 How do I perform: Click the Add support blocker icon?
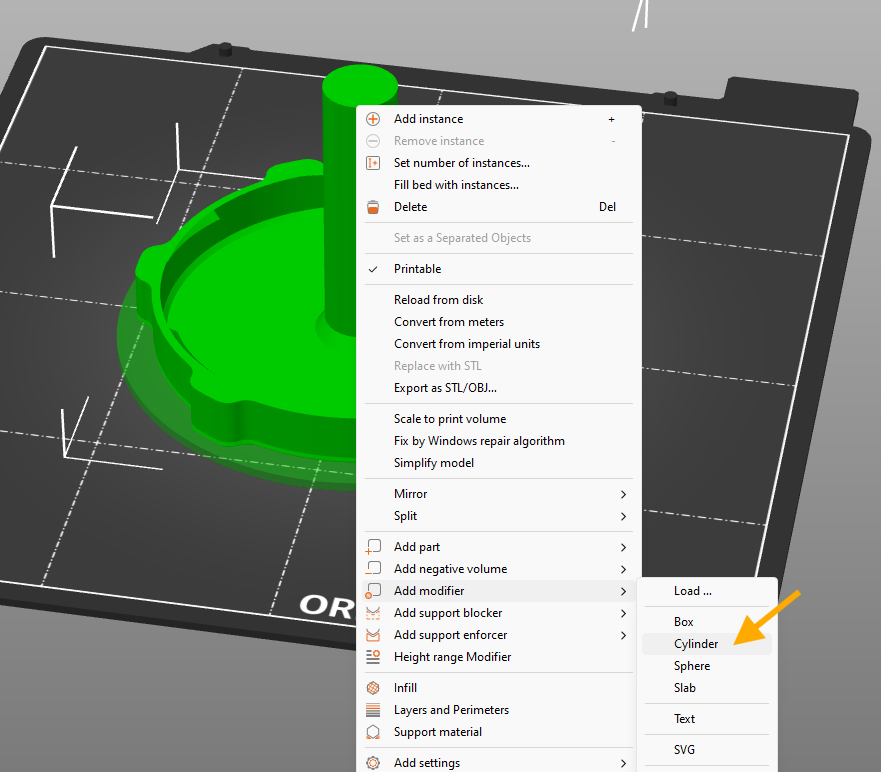373,613
